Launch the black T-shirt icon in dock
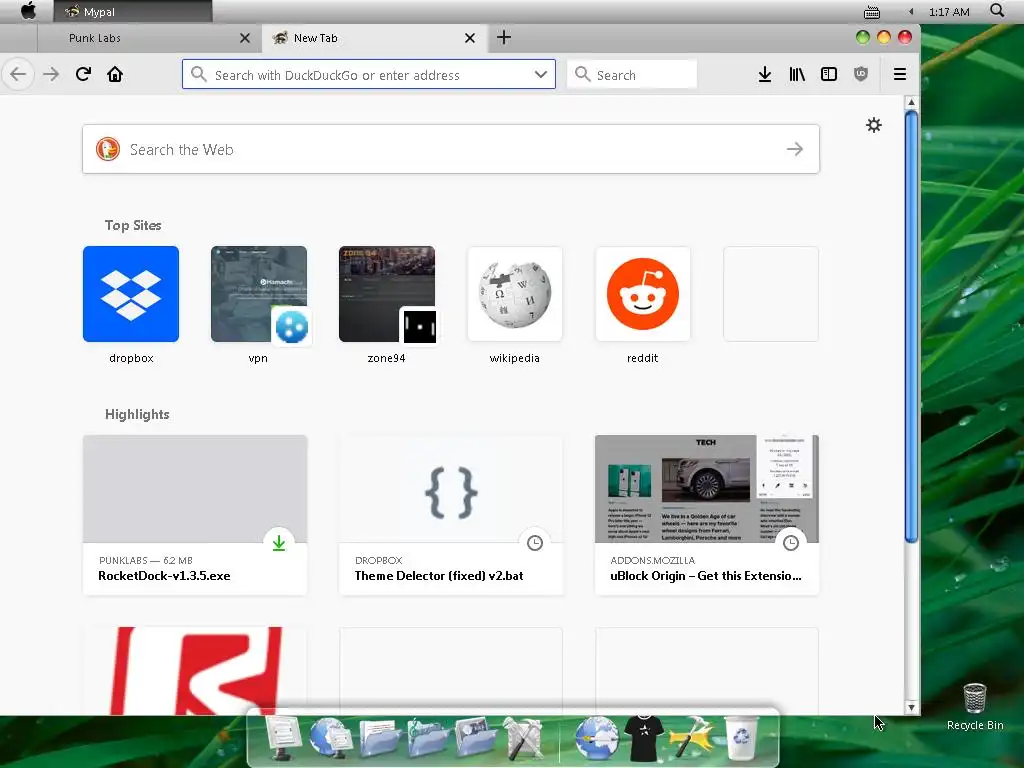The height and width of the screenshot is (768, 1024). pos(644,739)
